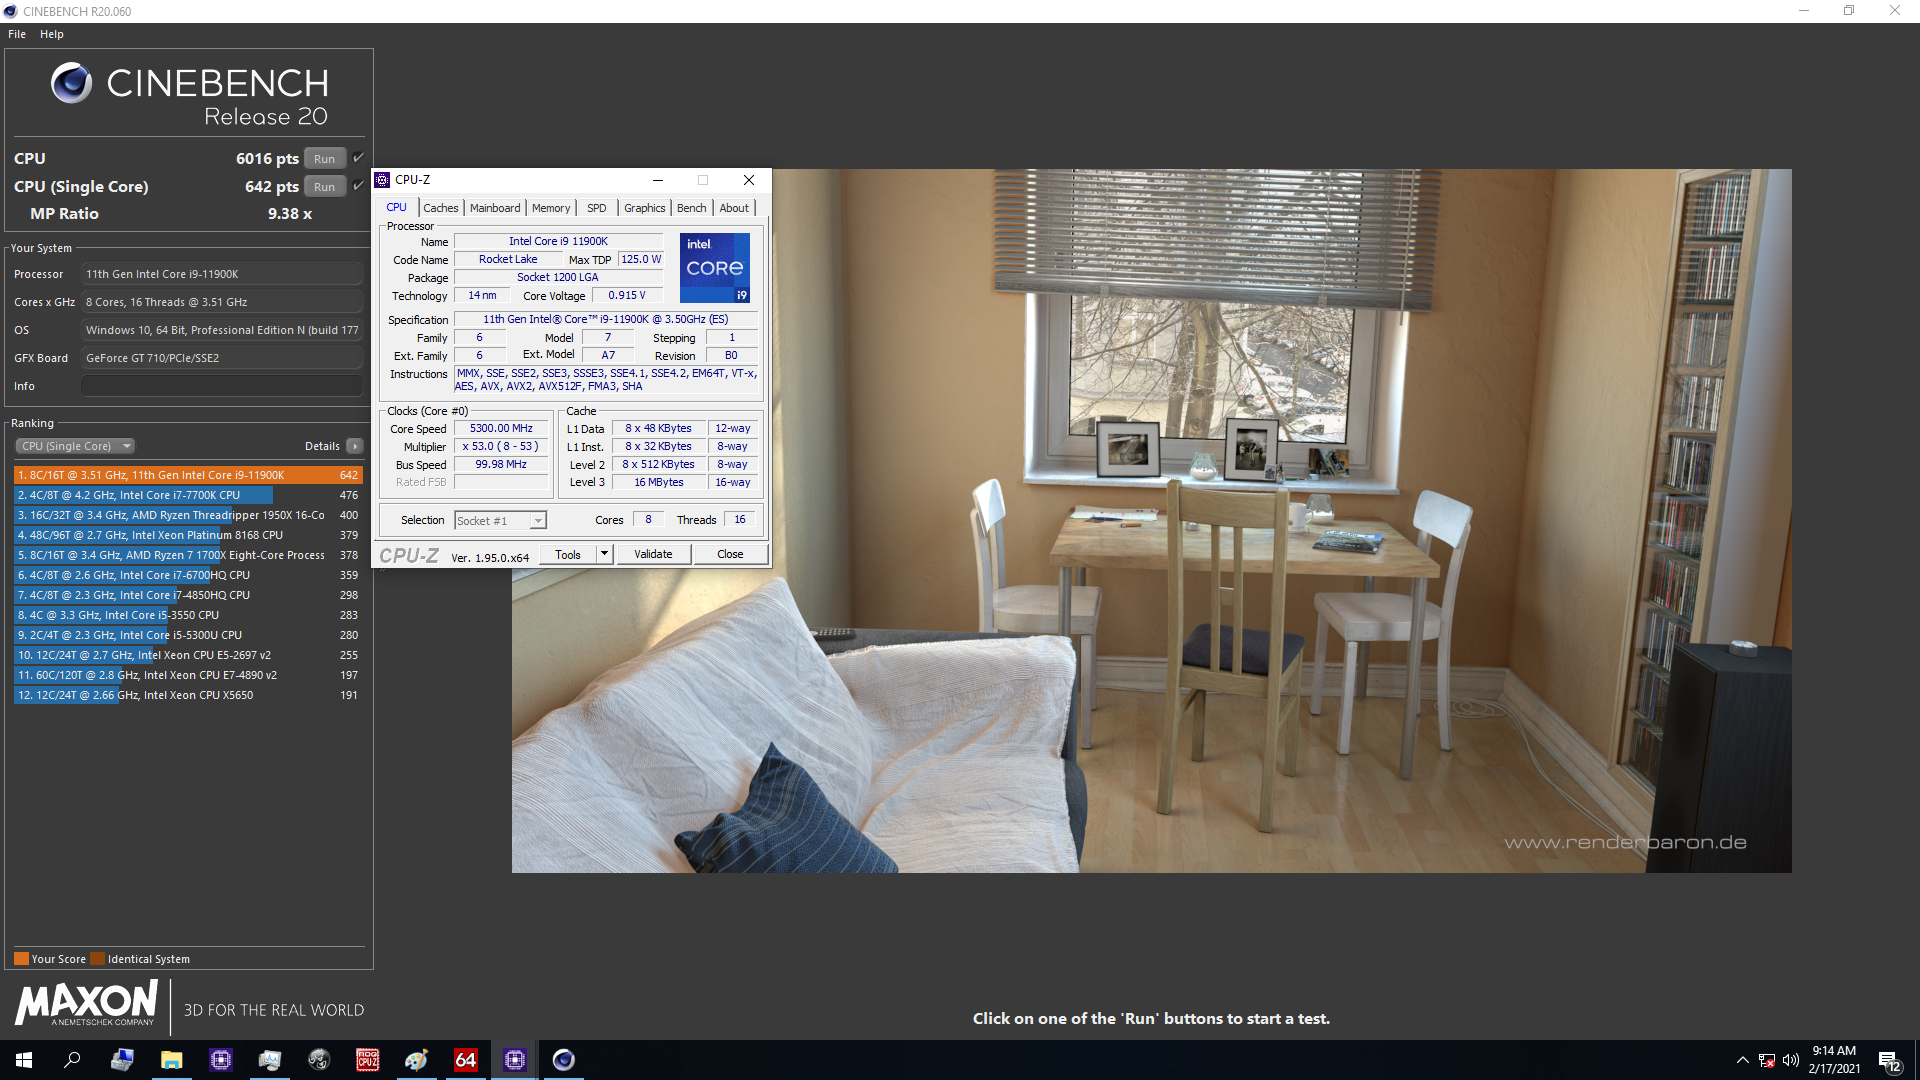Switch to the Caches tab in CPU-Z

[x=441, y=208]
